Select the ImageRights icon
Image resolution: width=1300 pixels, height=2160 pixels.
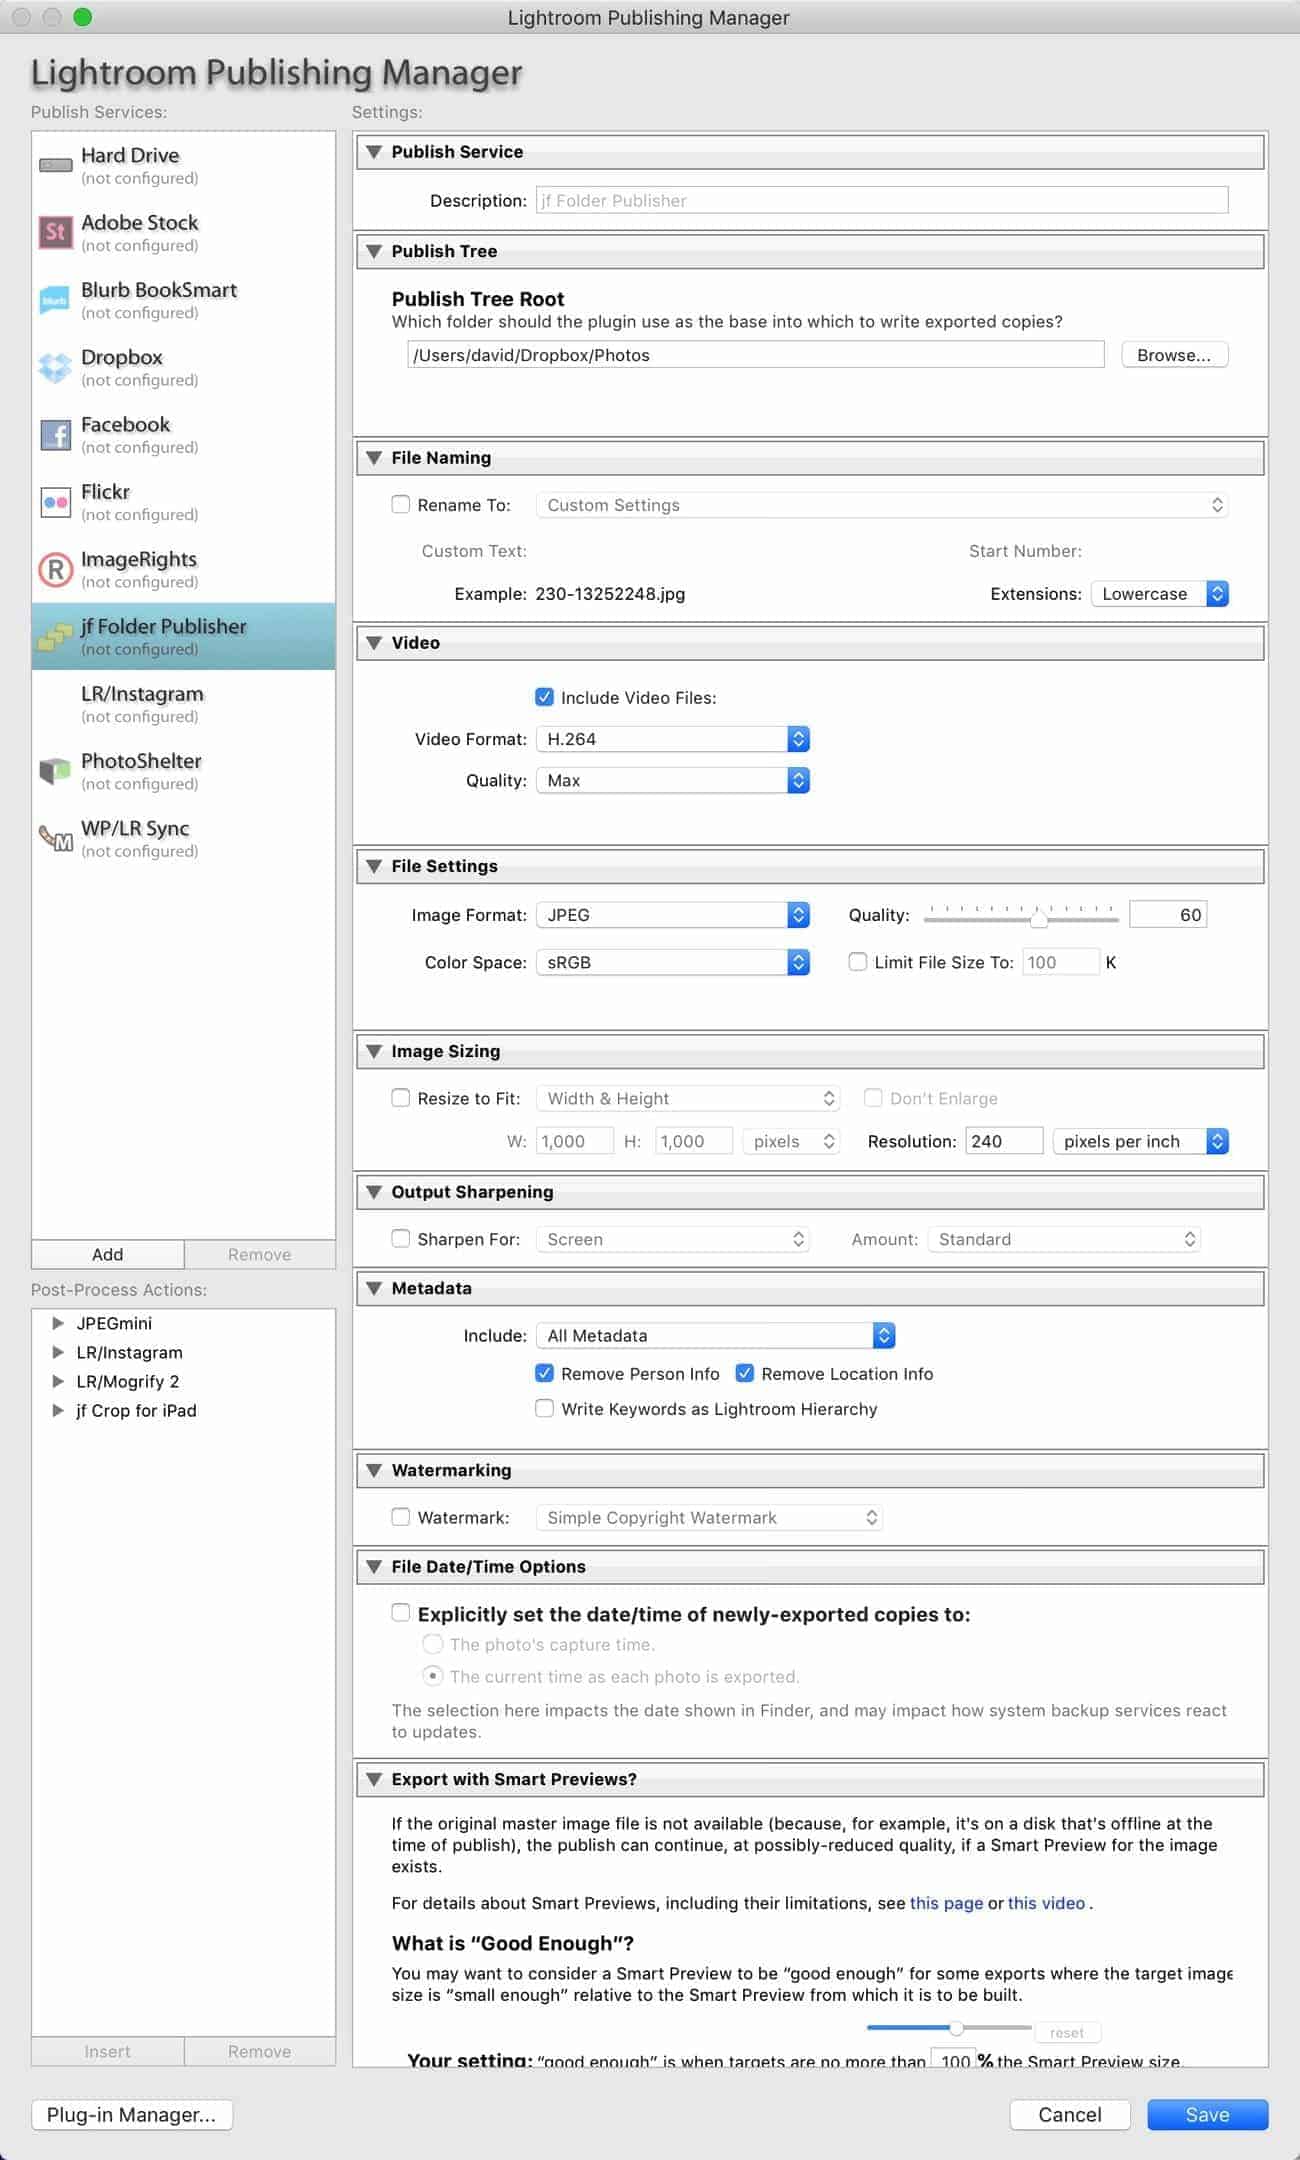[x=55, y=569]
